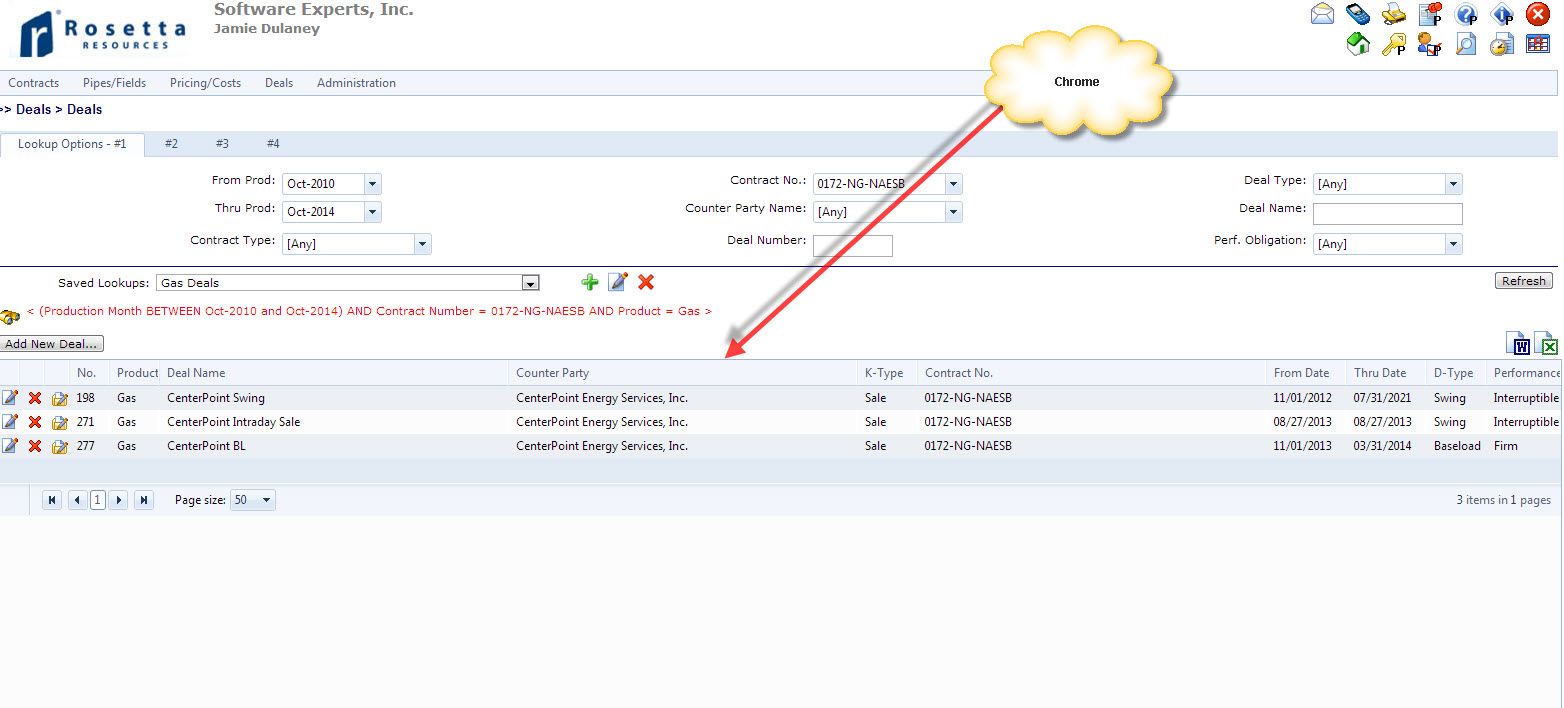Switch to lookup tab #4

[273, 144]
